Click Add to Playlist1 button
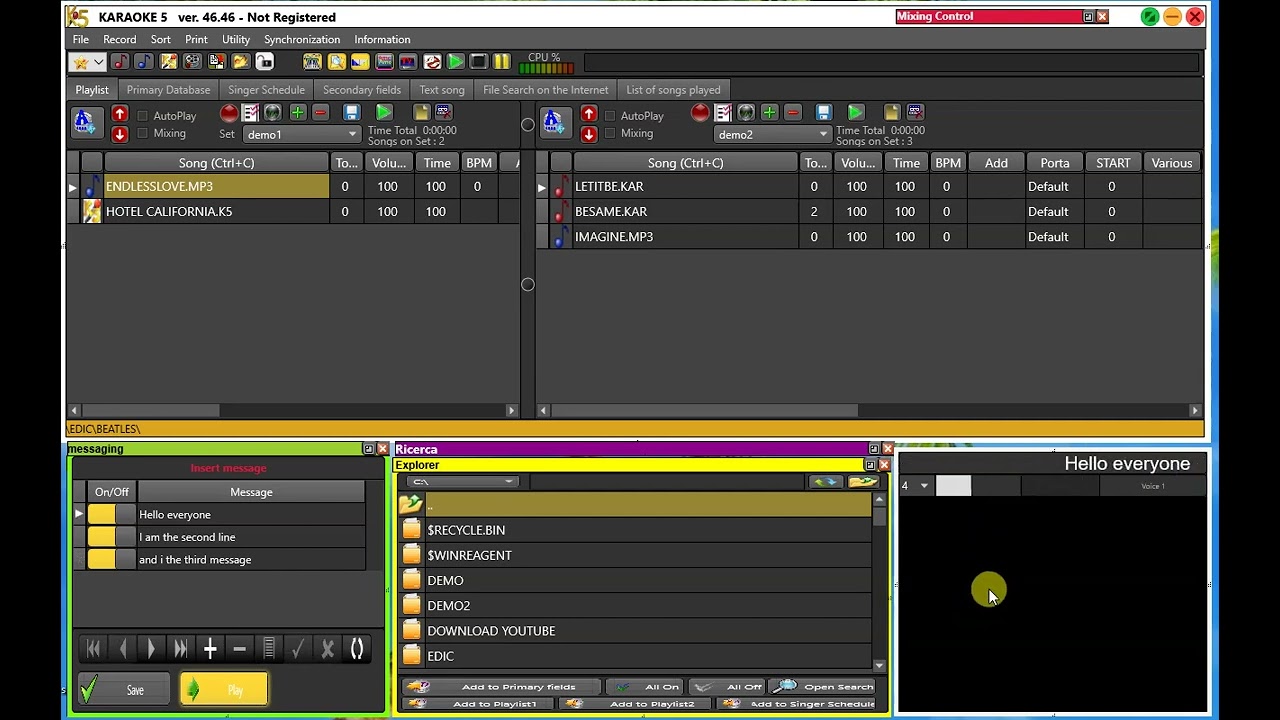Screen dimensions: 1280x720 pos(477,704)
